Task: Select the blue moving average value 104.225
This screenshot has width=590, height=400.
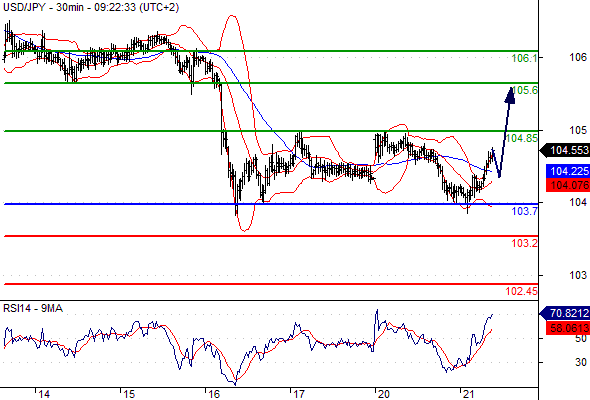Action: point(568,171)
